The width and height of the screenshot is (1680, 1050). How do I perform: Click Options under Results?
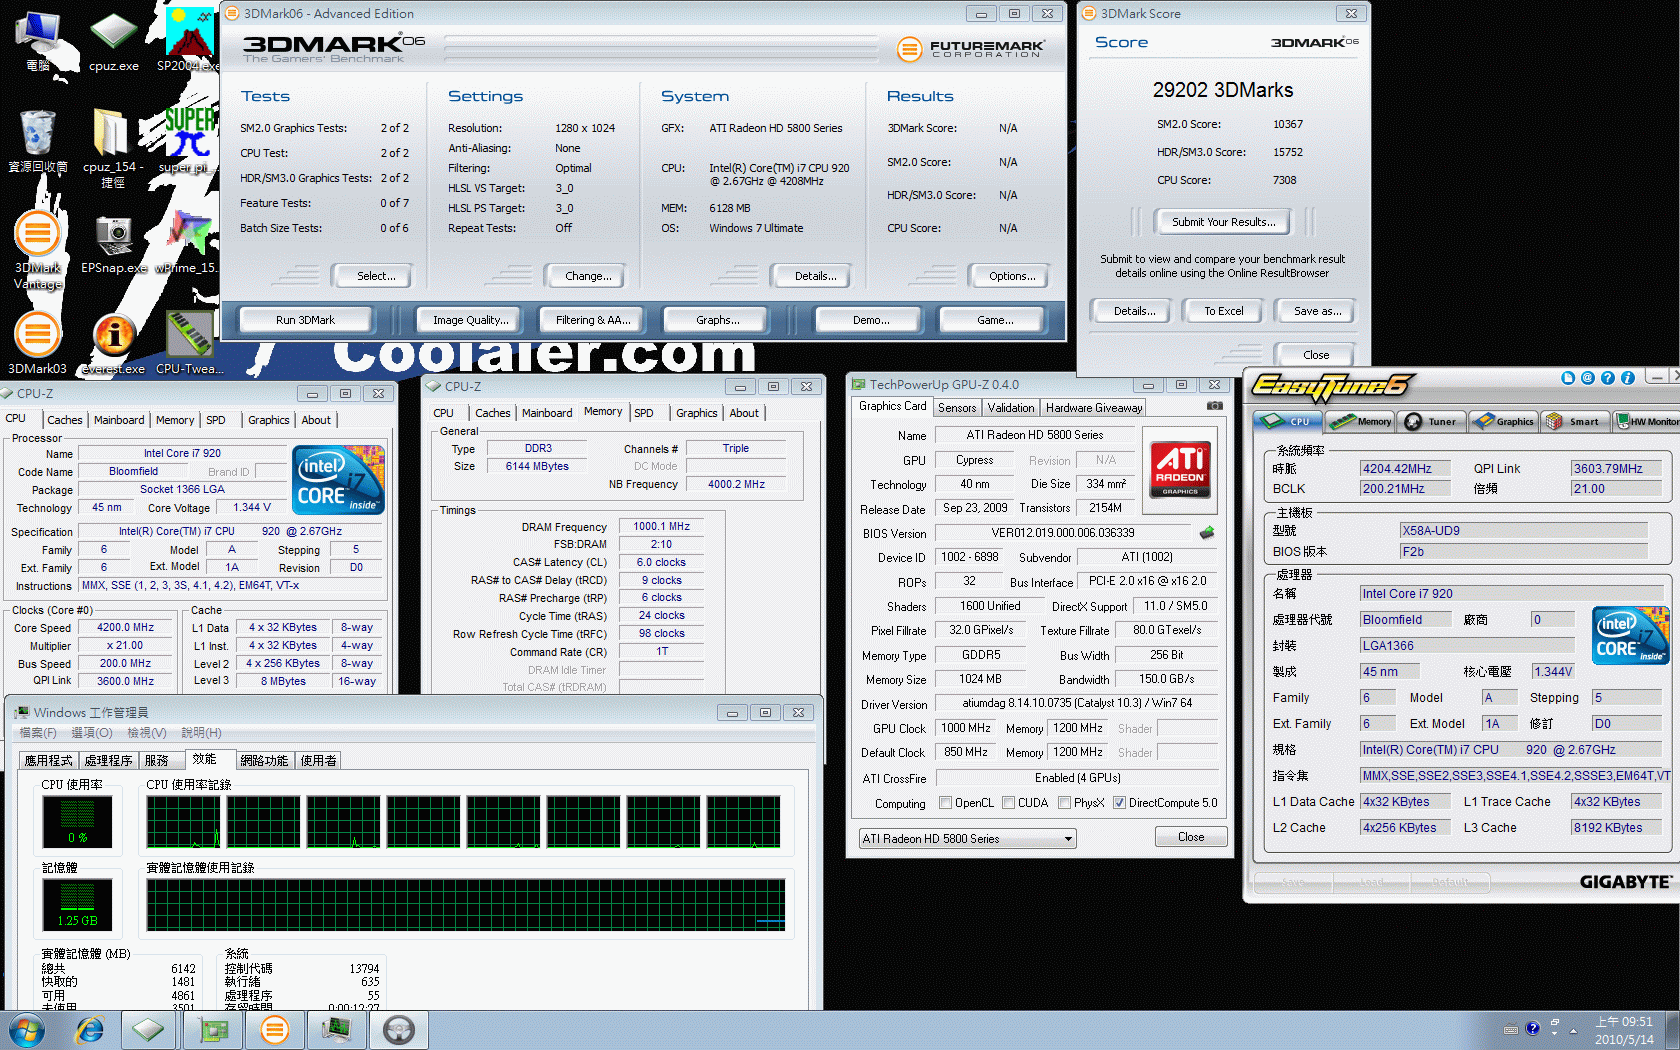(1011, 276)
